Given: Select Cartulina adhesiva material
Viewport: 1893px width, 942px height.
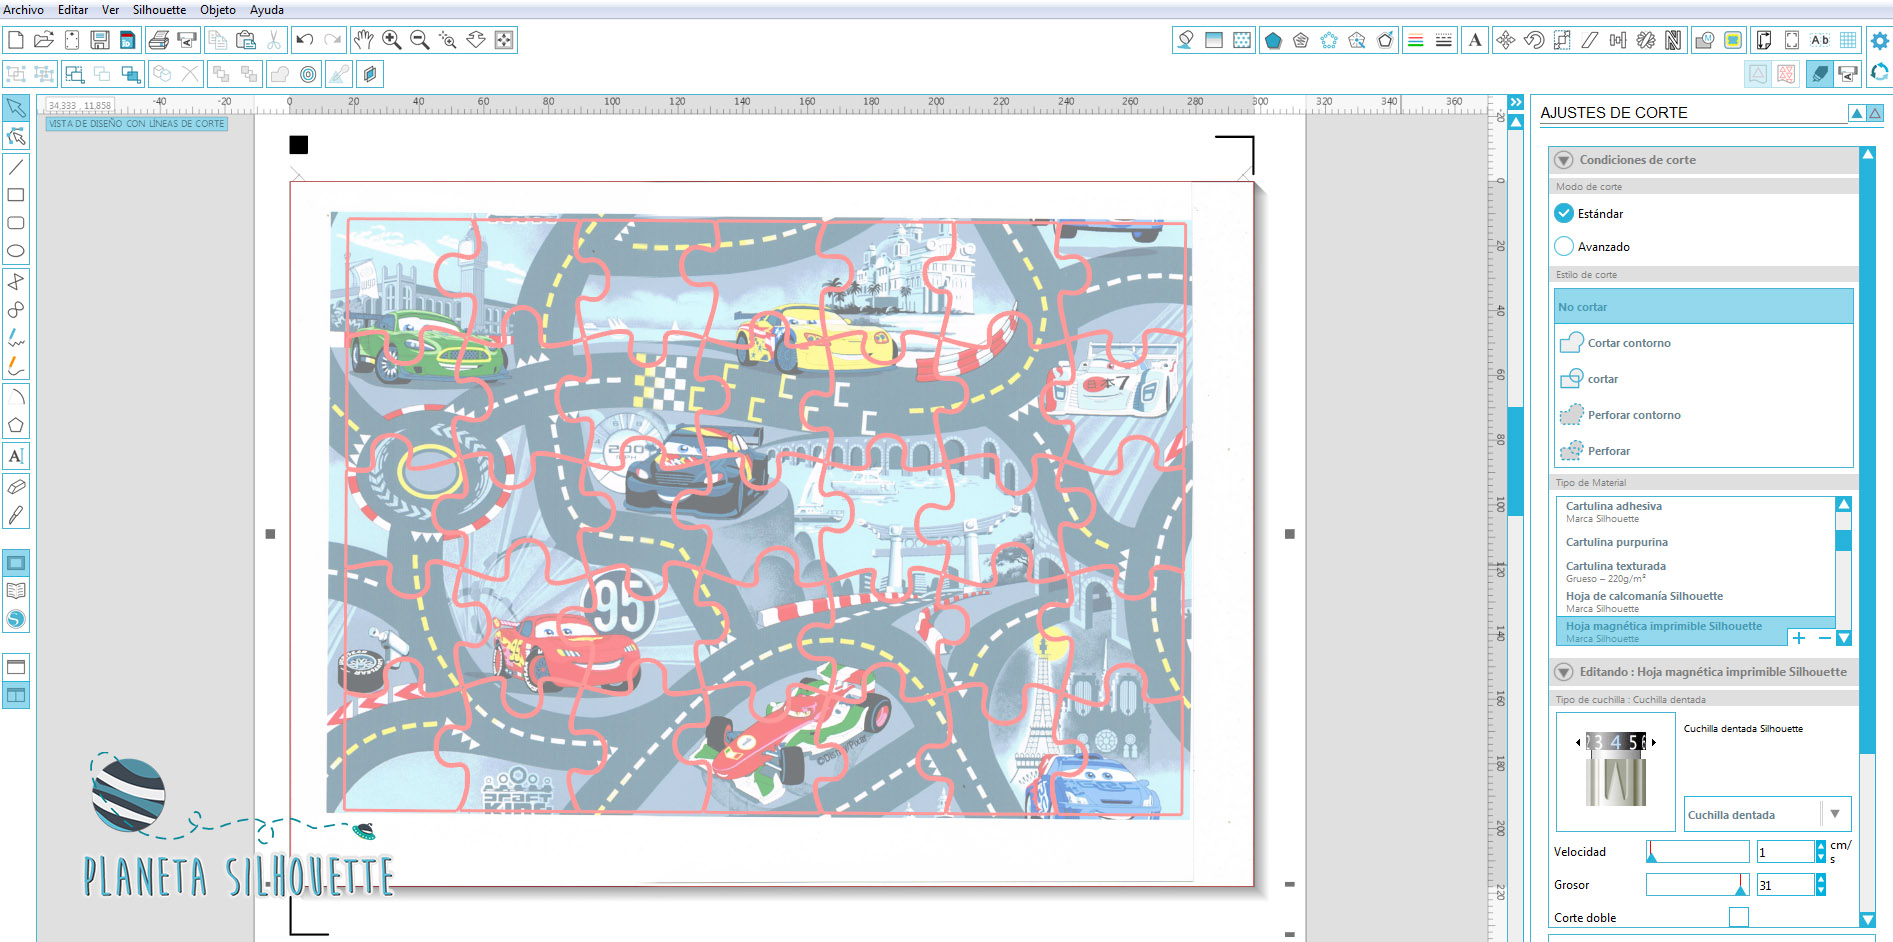Looking at the screenshot, I should tap(1695, 511).
